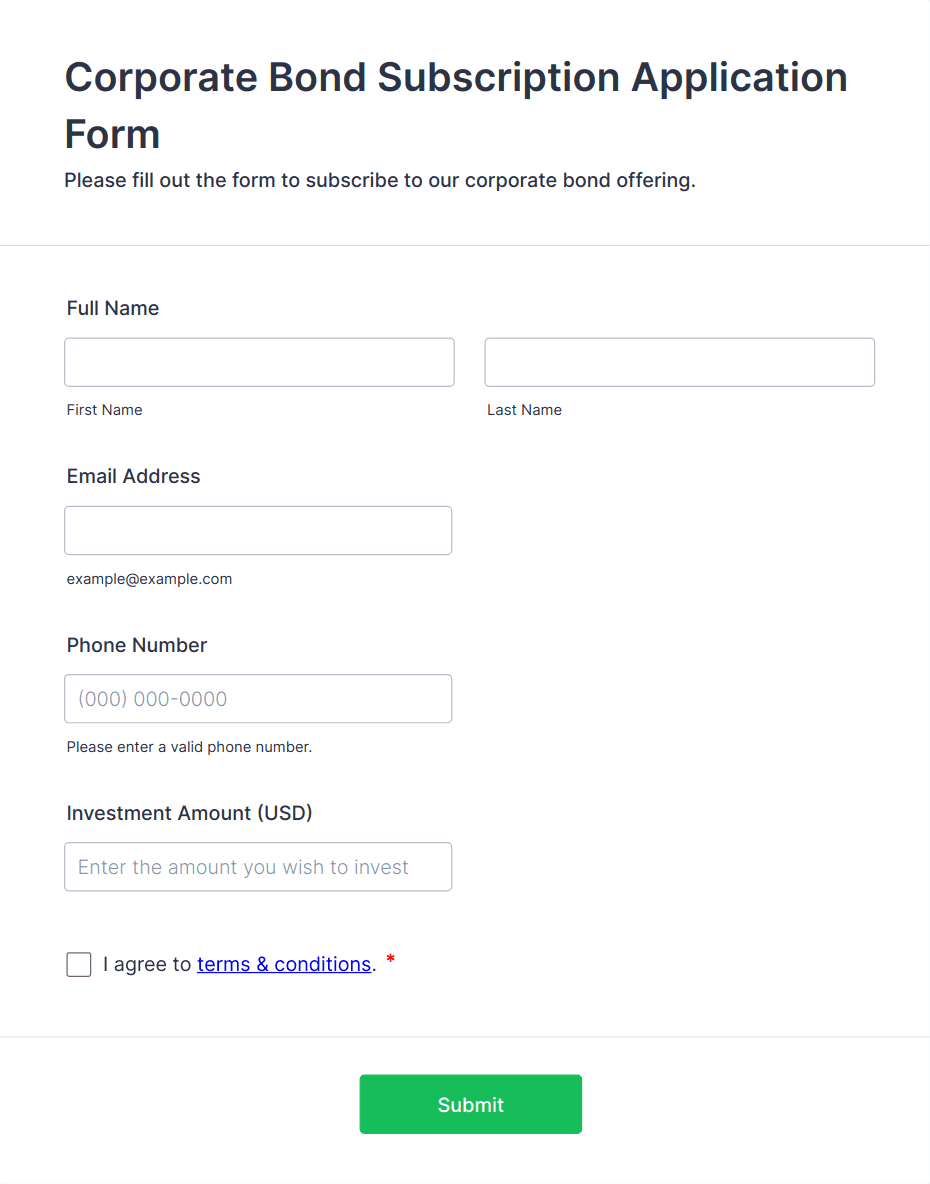930x1184 pixels.
Task: Click the Phone Number input box
Action: tap(258, 699)
